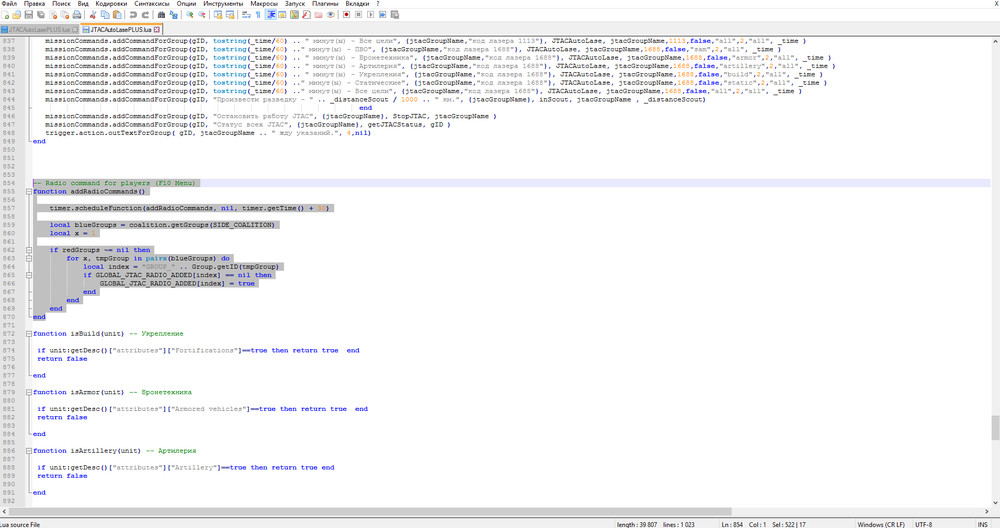The width and height of the screenshot is (1000, 528).
Task: Click the Paste toolbar icon
Action: (x=117, y=14)
